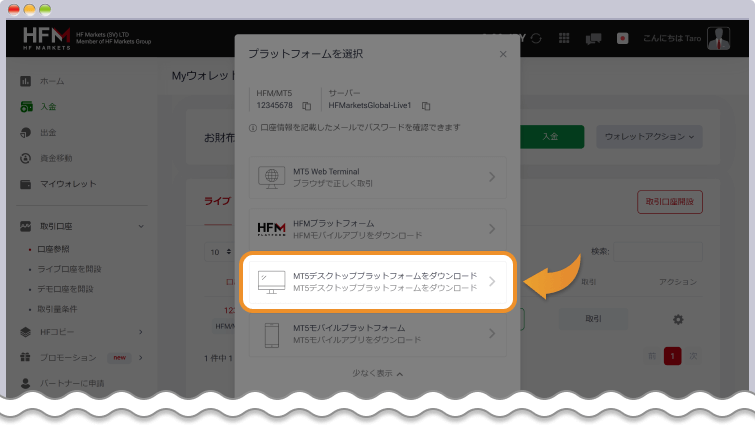Open the MT5 Web Terminal option
The width and height of the screenshot is (755, 428).
[378, 177]
